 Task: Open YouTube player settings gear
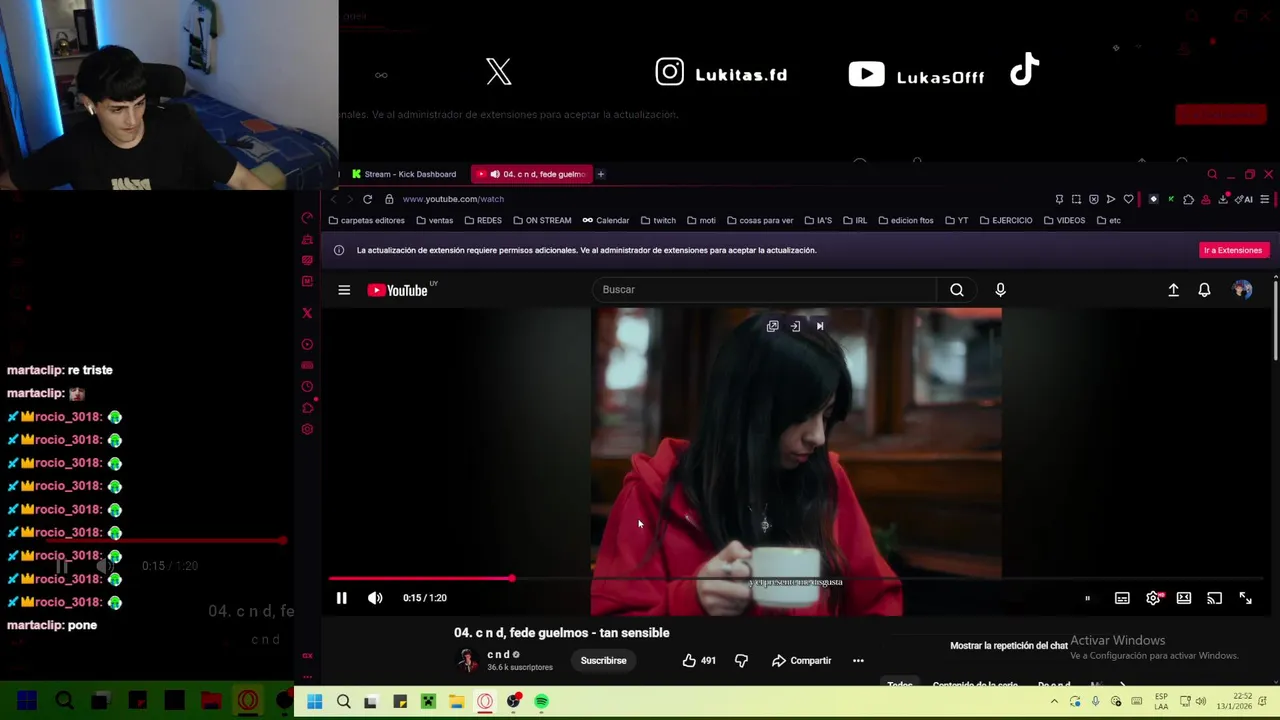click(1153, 598)
